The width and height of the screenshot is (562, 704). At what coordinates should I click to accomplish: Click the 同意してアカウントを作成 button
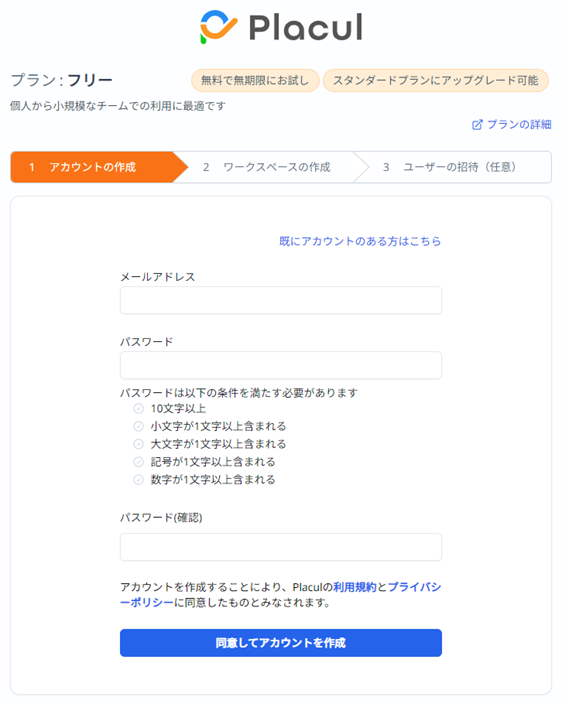[281, 642]
